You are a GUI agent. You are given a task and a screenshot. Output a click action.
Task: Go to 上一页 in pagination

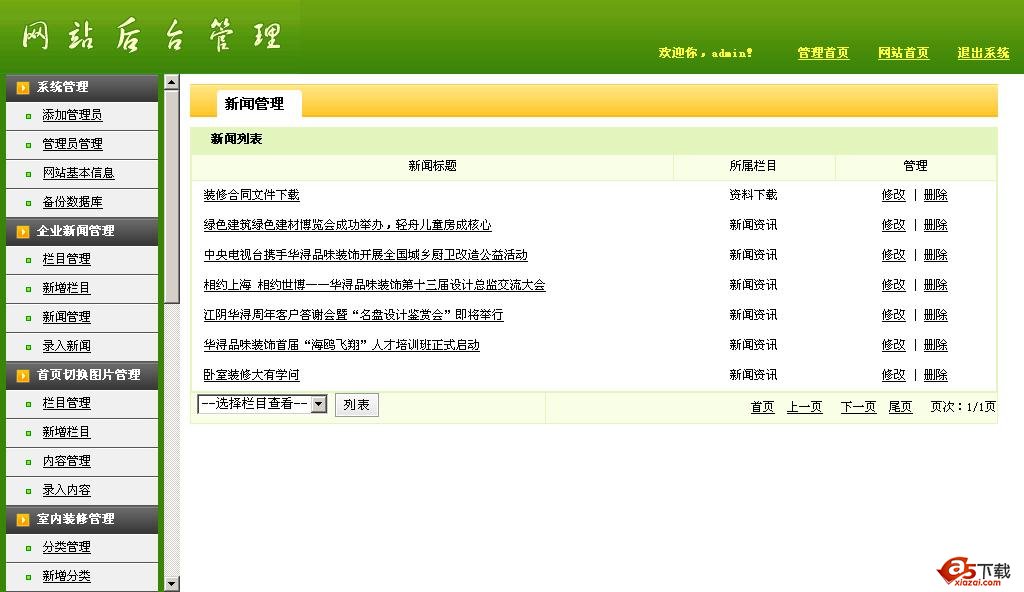[804, 407]
